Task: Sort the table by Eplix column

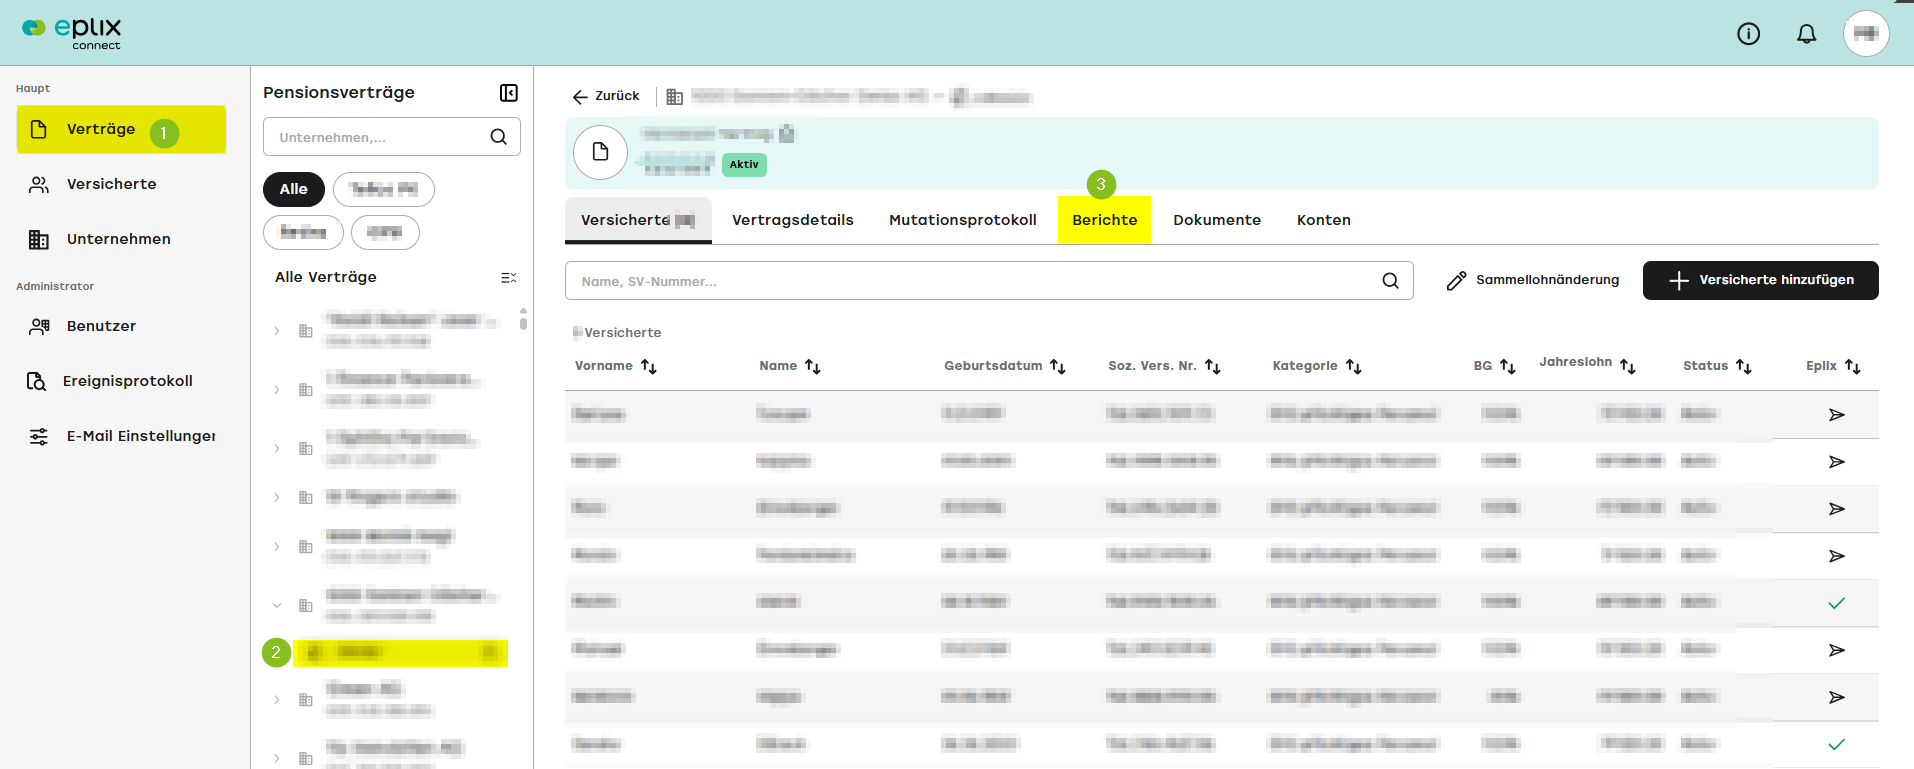Action: (x=1853, y=367)
